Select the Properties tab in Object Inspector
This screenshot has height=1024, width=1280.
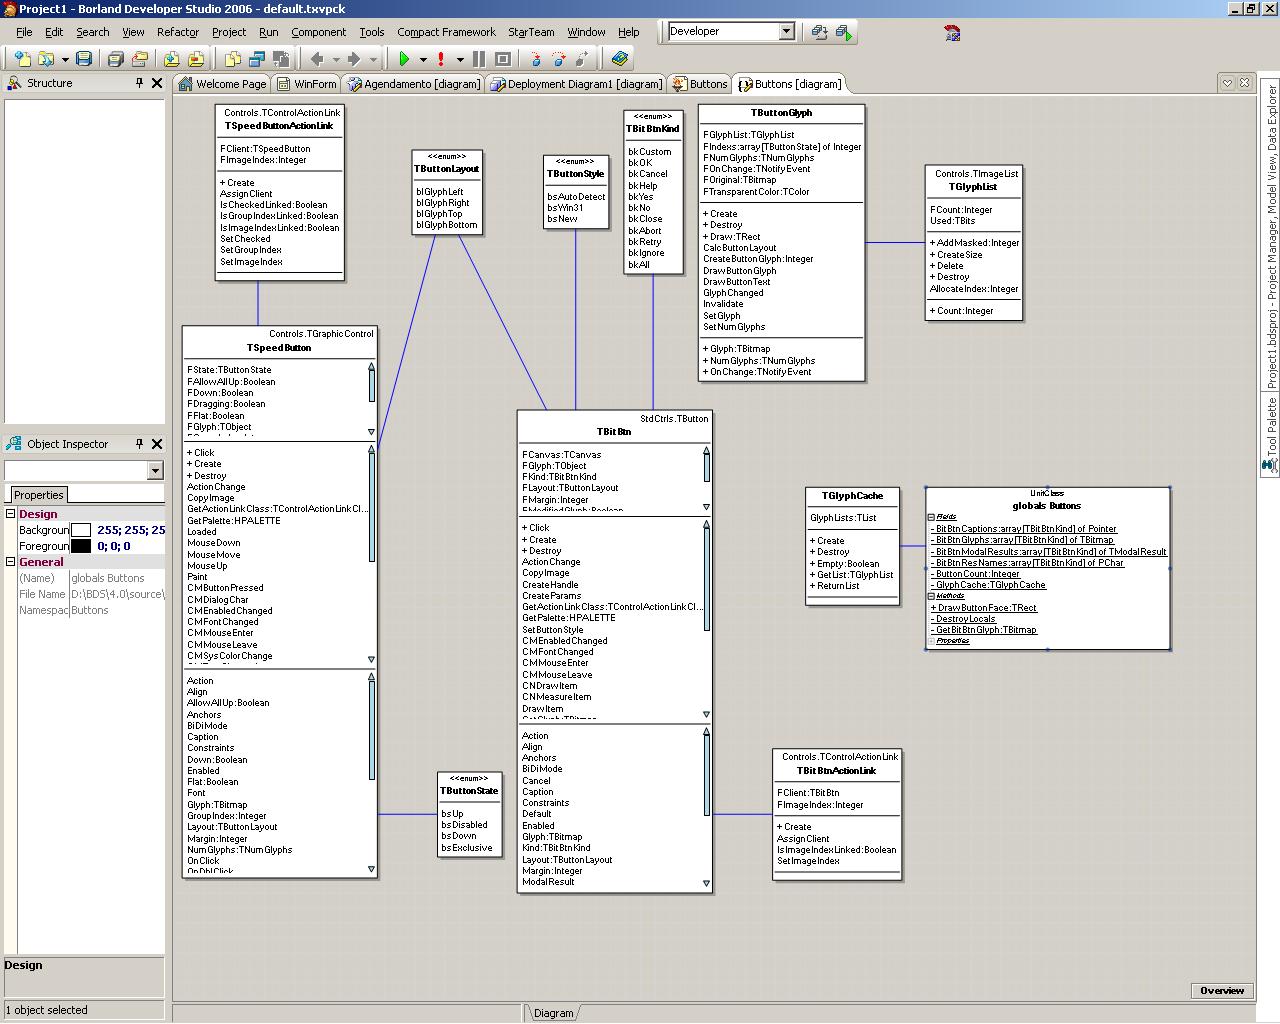coord(39,495)
